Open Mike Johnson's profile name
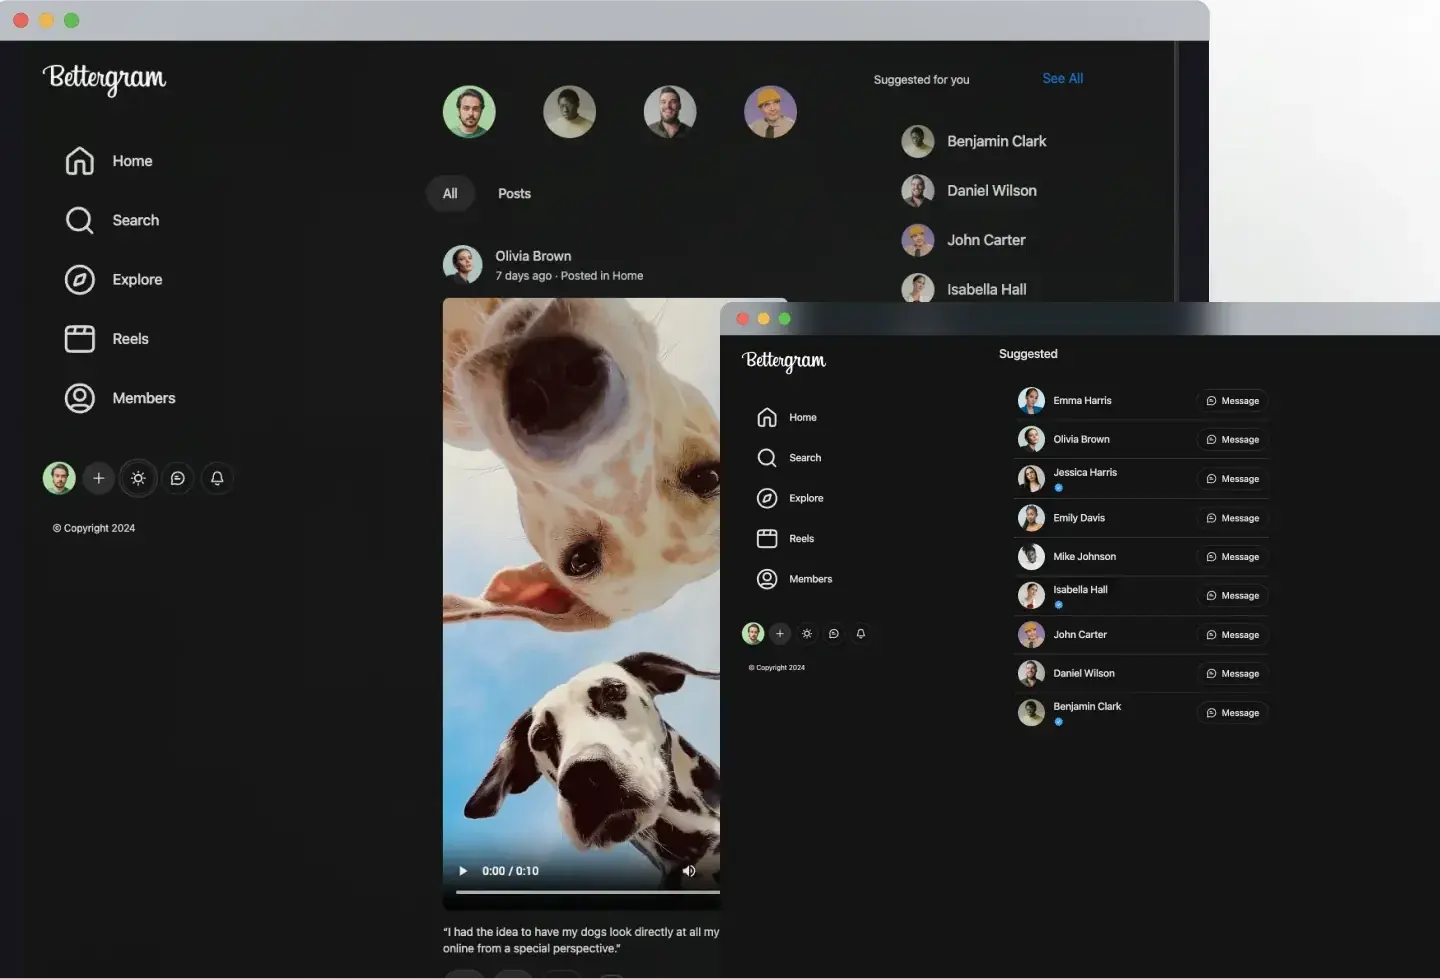Viewport: 1440px width, 979px height. [x=1084, y=556]
